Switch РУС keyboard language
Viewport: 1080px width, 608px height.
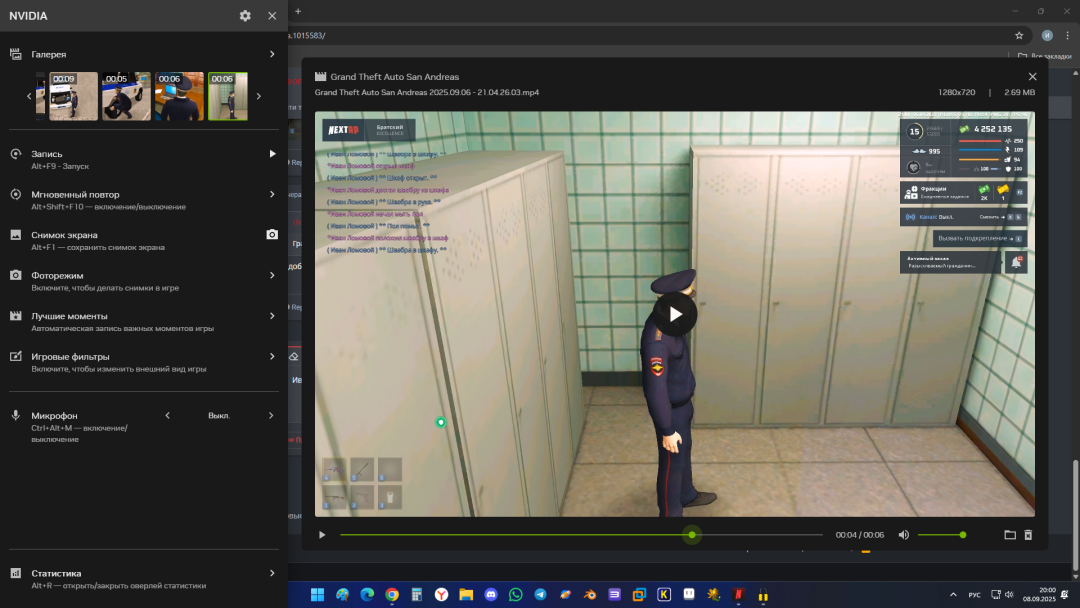click(975, 595)
